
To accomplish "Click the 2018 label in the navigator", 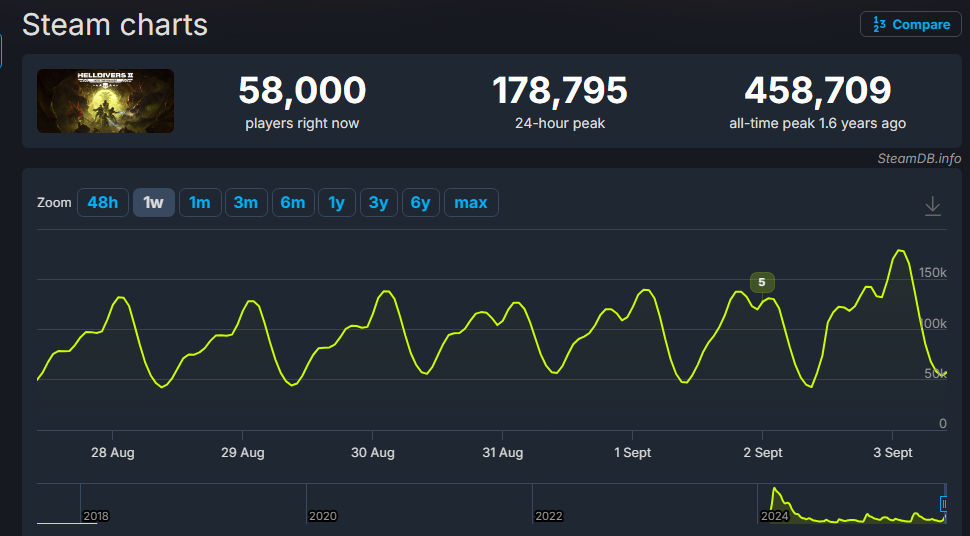I will (96, 516).
